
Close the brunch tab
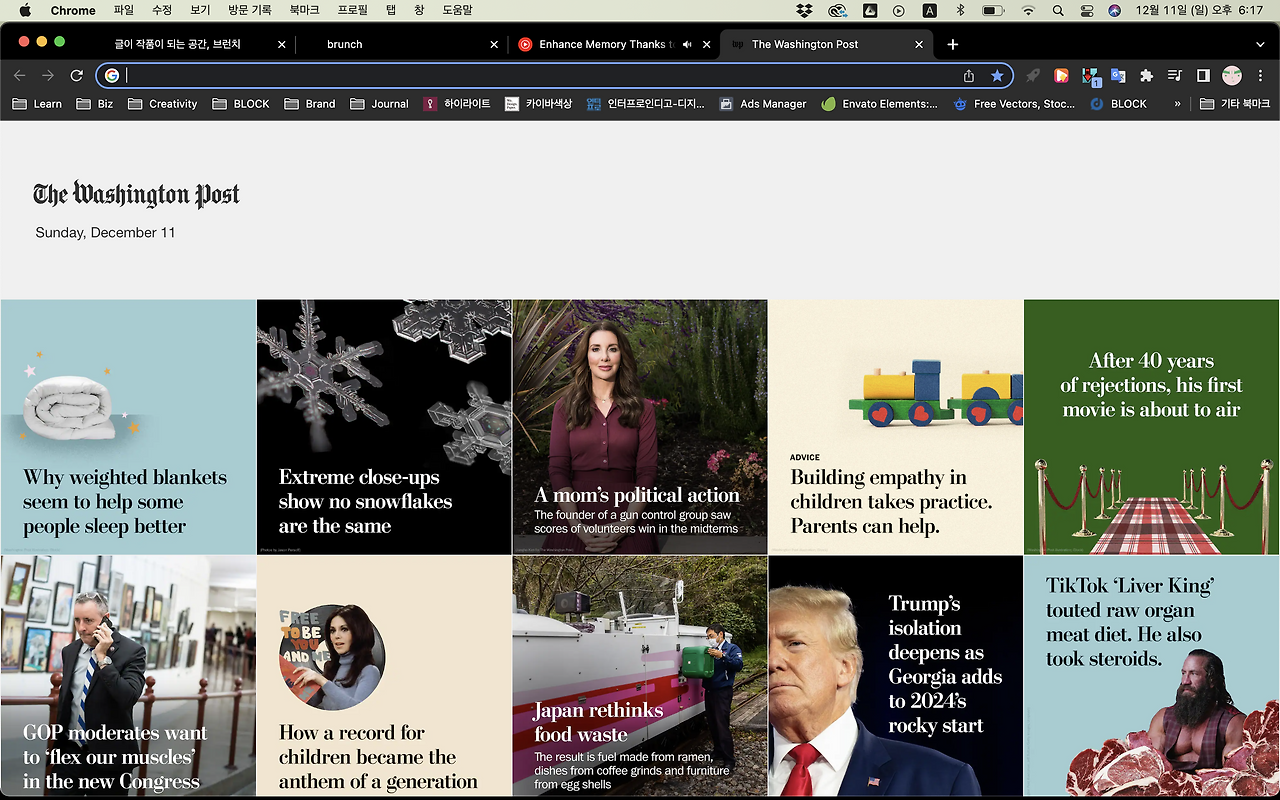[x=494, y=45]
